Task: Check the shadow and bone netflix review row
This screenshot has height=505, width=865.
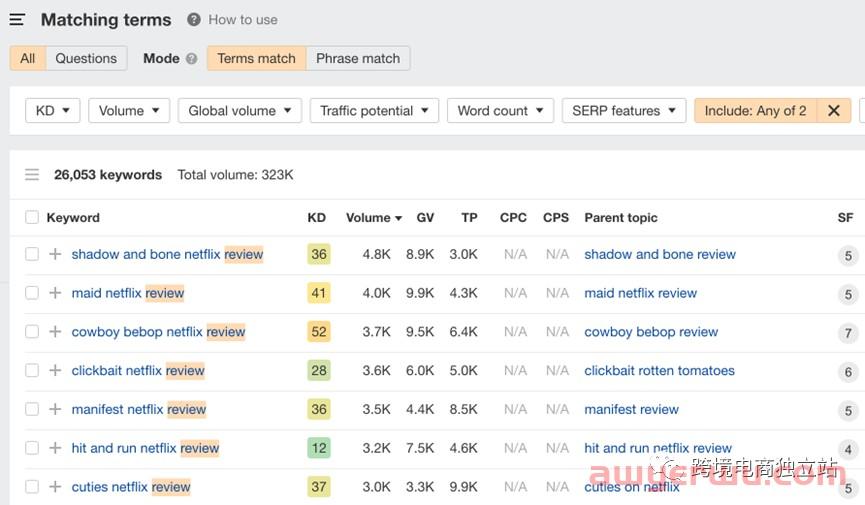Action: point(32,254)
